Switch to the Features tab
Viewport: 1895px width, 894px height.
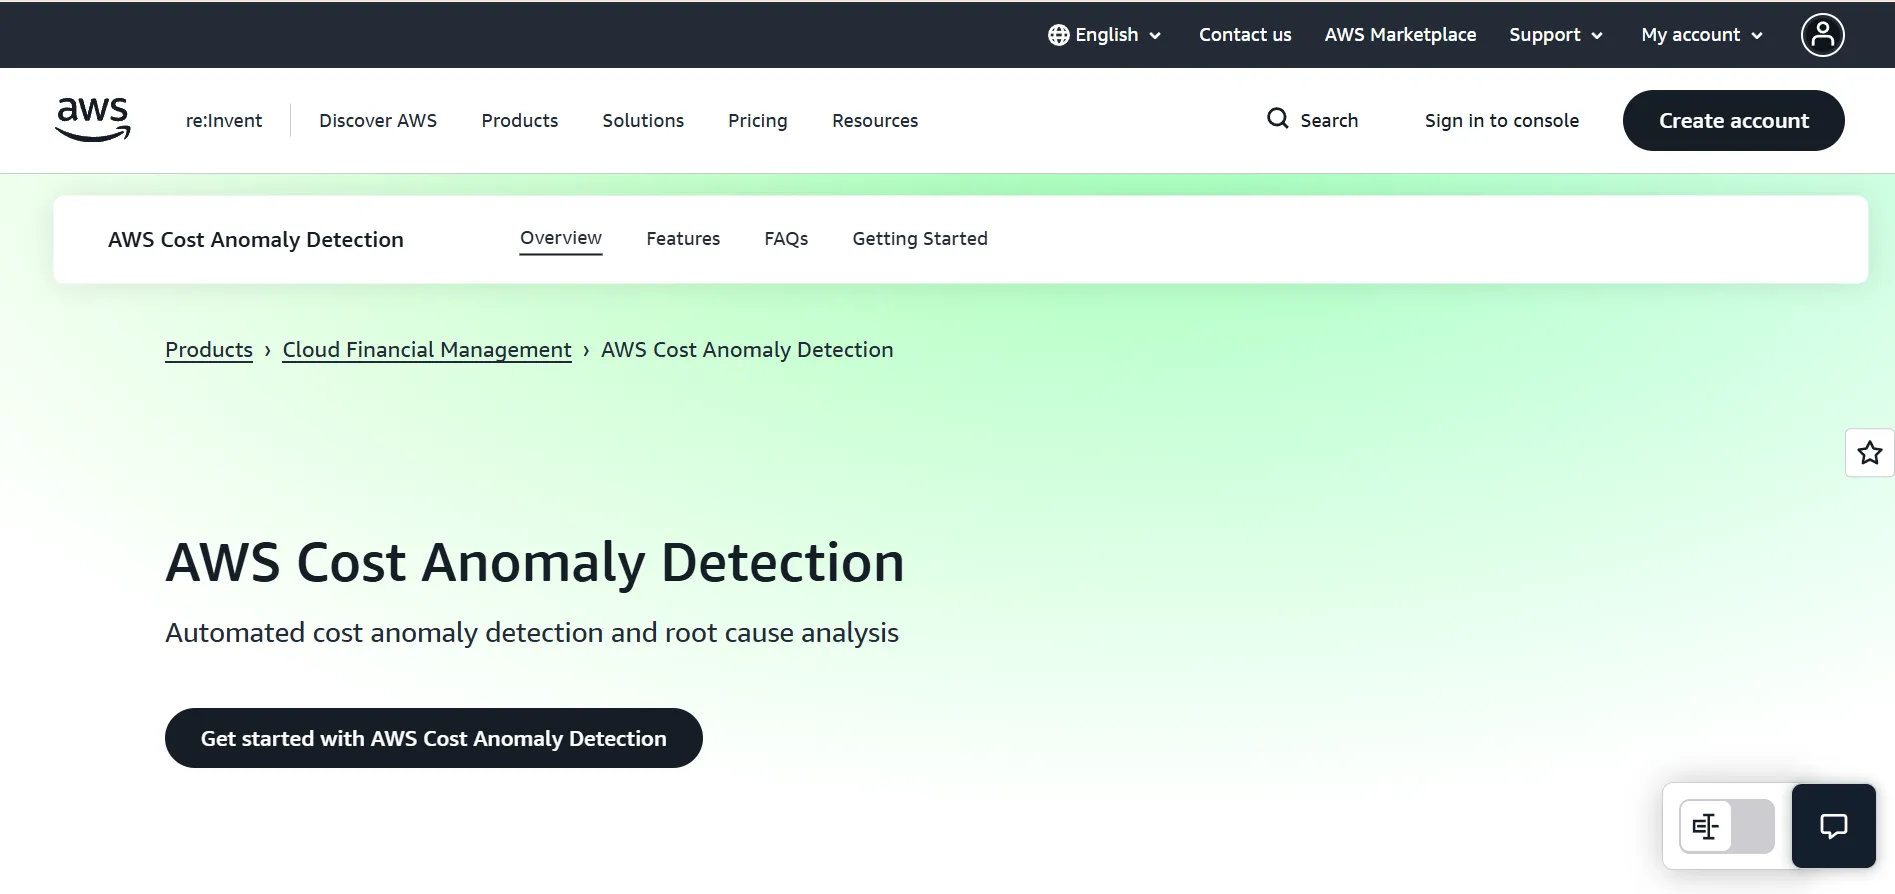tap(683, 239)
